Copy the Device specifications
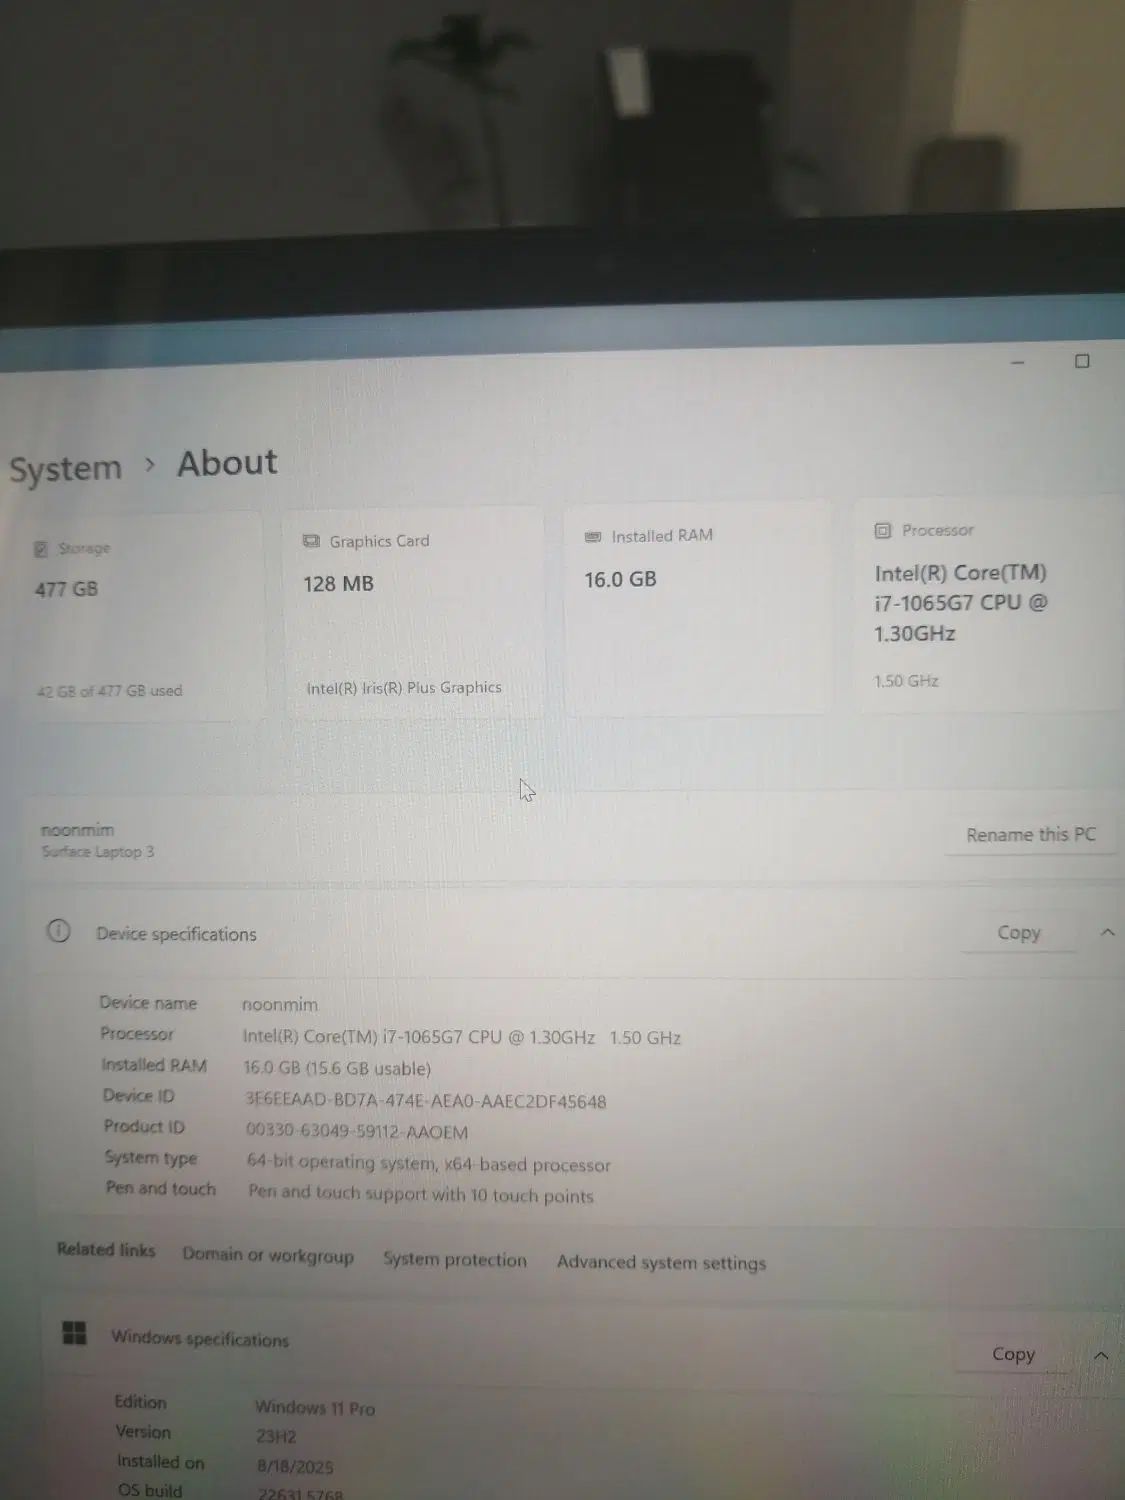1125x1500 pixels. (x=1019, y=933)
